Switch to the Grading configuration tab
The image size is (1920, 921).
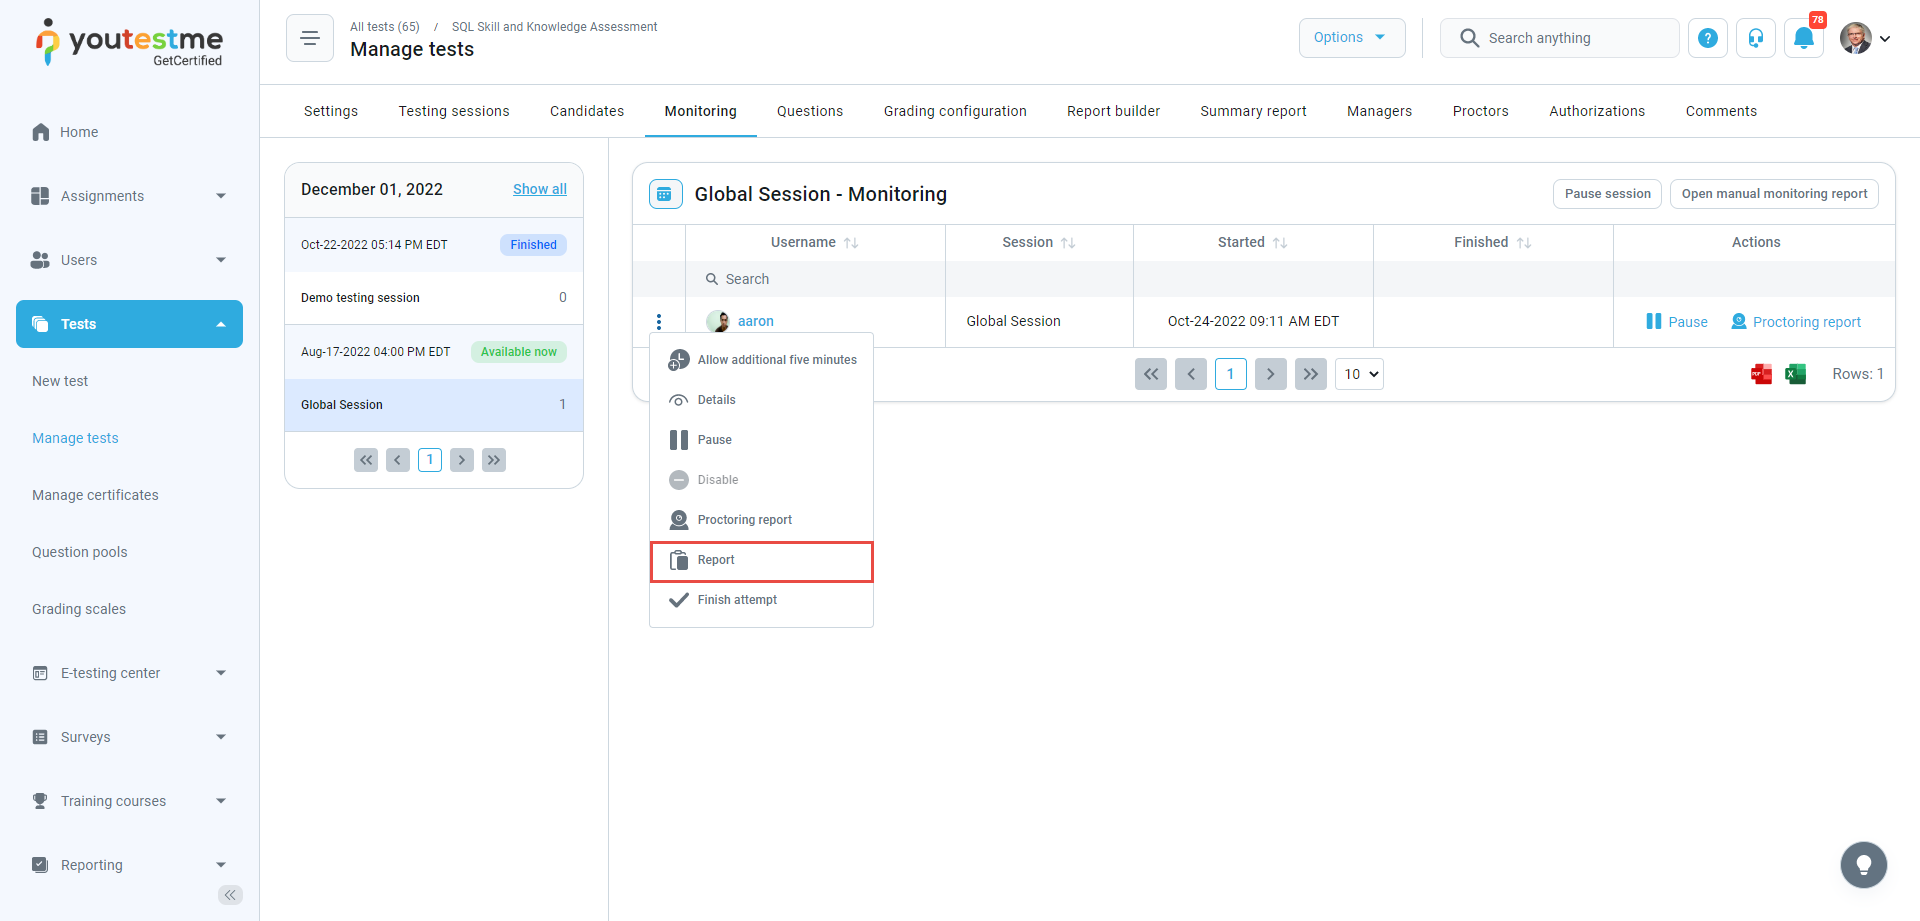[954, 111]
